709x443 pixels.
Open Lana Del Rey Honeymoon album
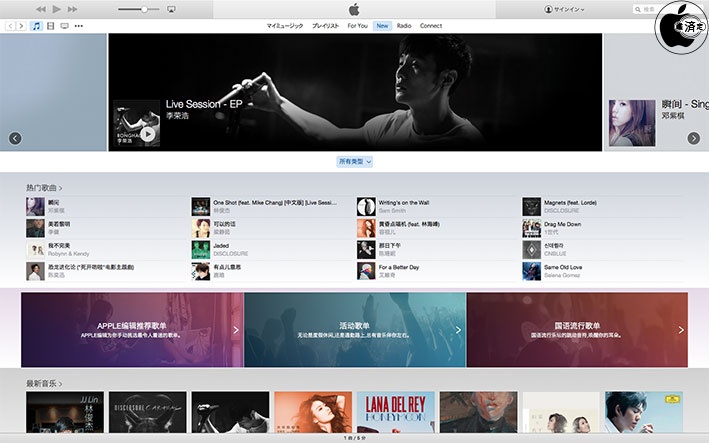396,412
